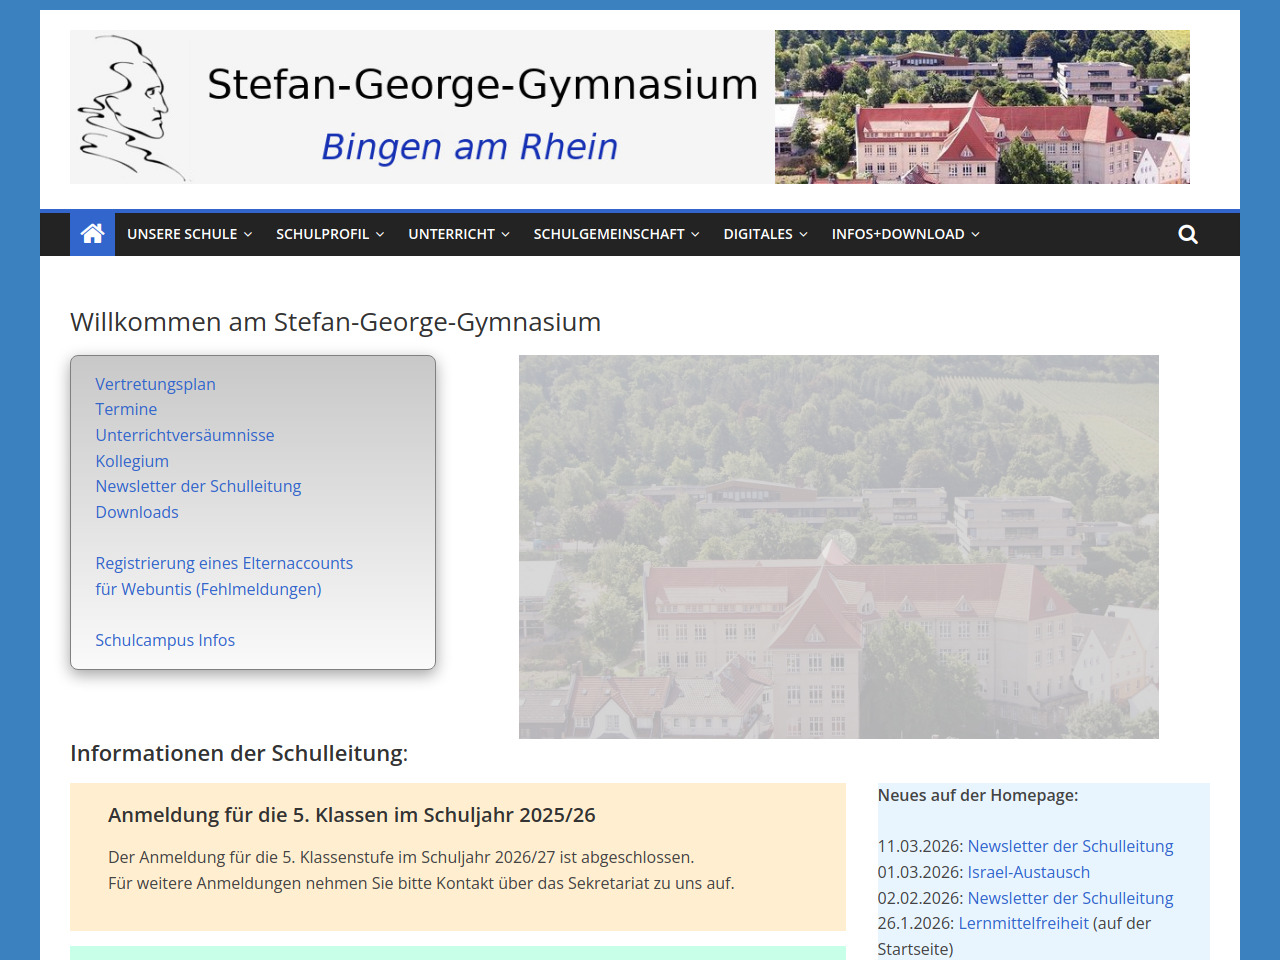Image resolution: width=1280 pixels, height=960 pixels.
Task: Open Downloads link in quick links box
Action: (137, 512)
